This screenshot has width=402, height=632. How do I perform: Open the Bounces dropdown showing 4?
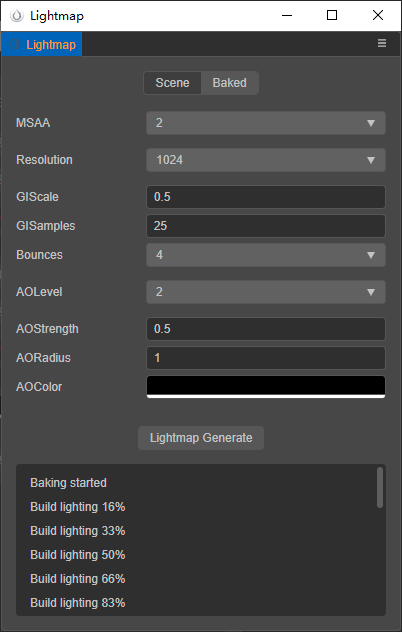[x=266, y=255]
